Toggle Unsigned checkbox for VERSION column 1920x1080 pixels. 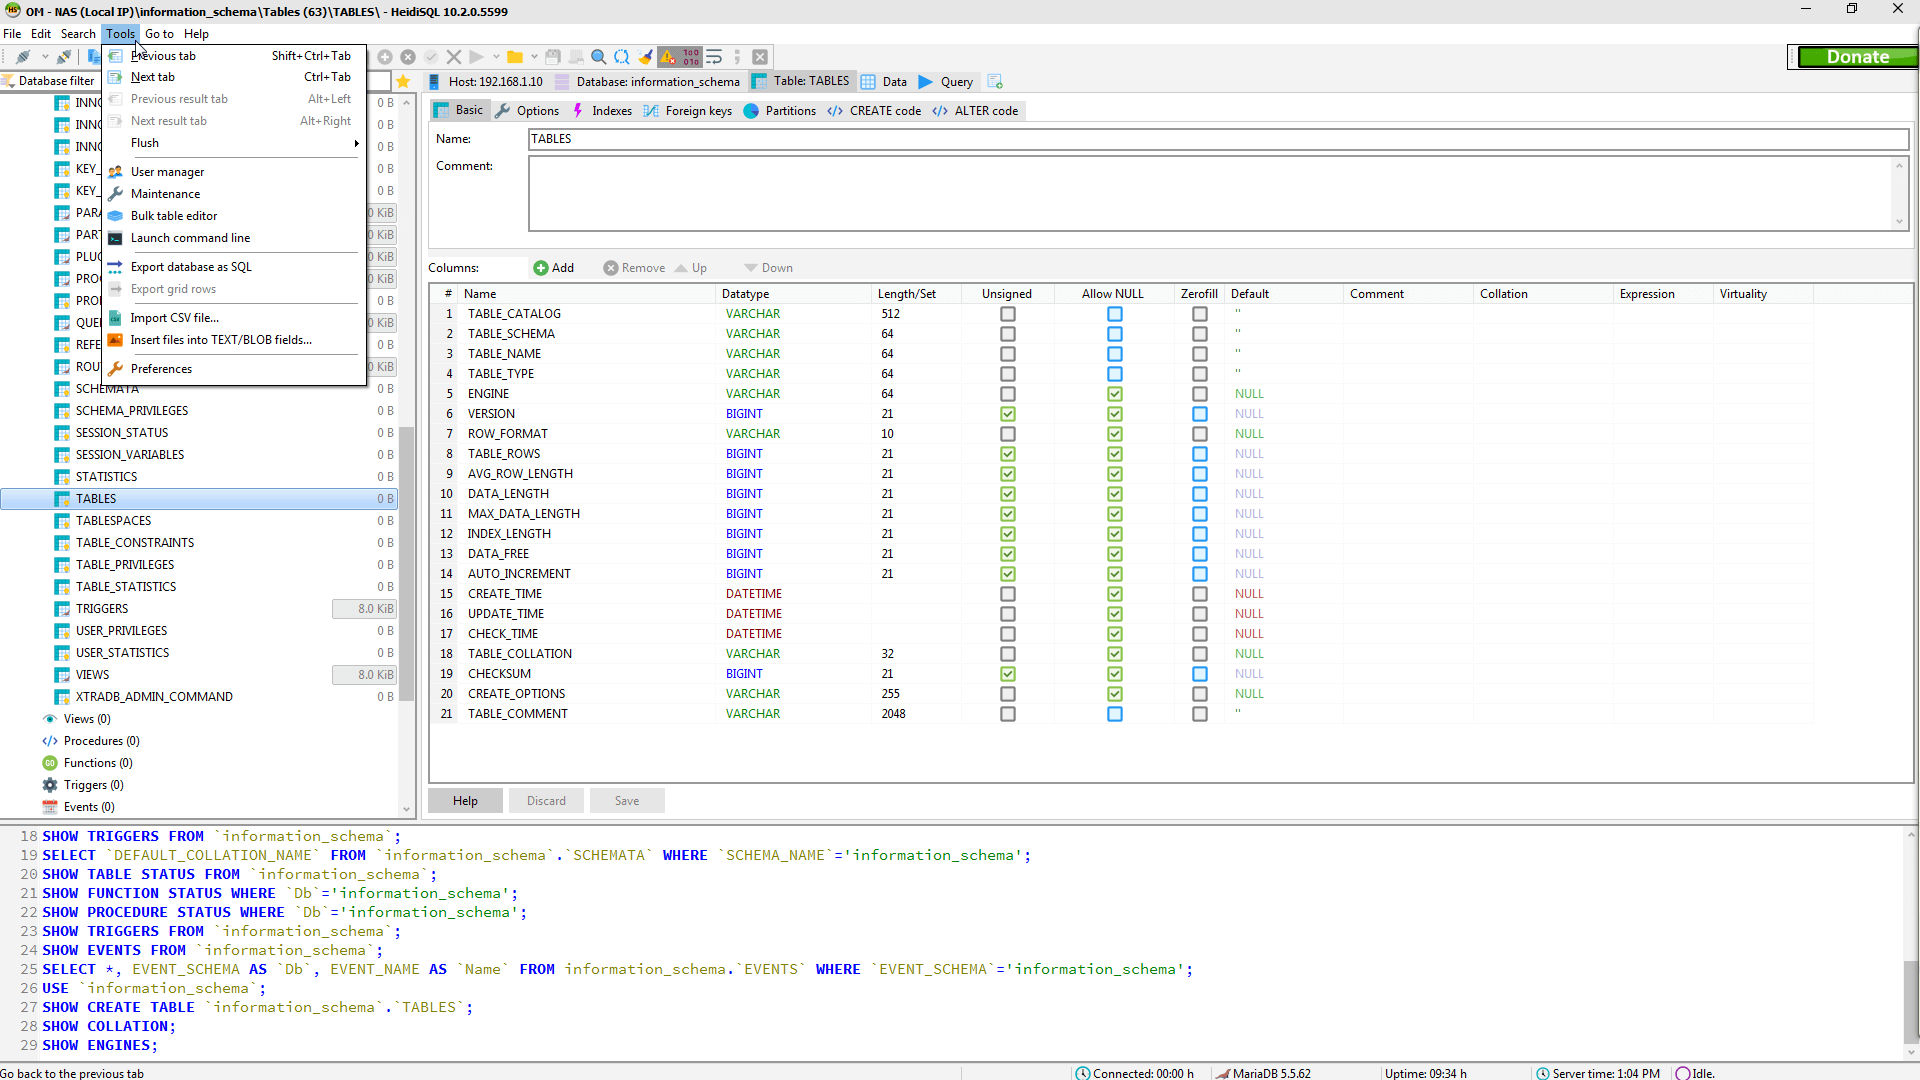pos(1007,414)
